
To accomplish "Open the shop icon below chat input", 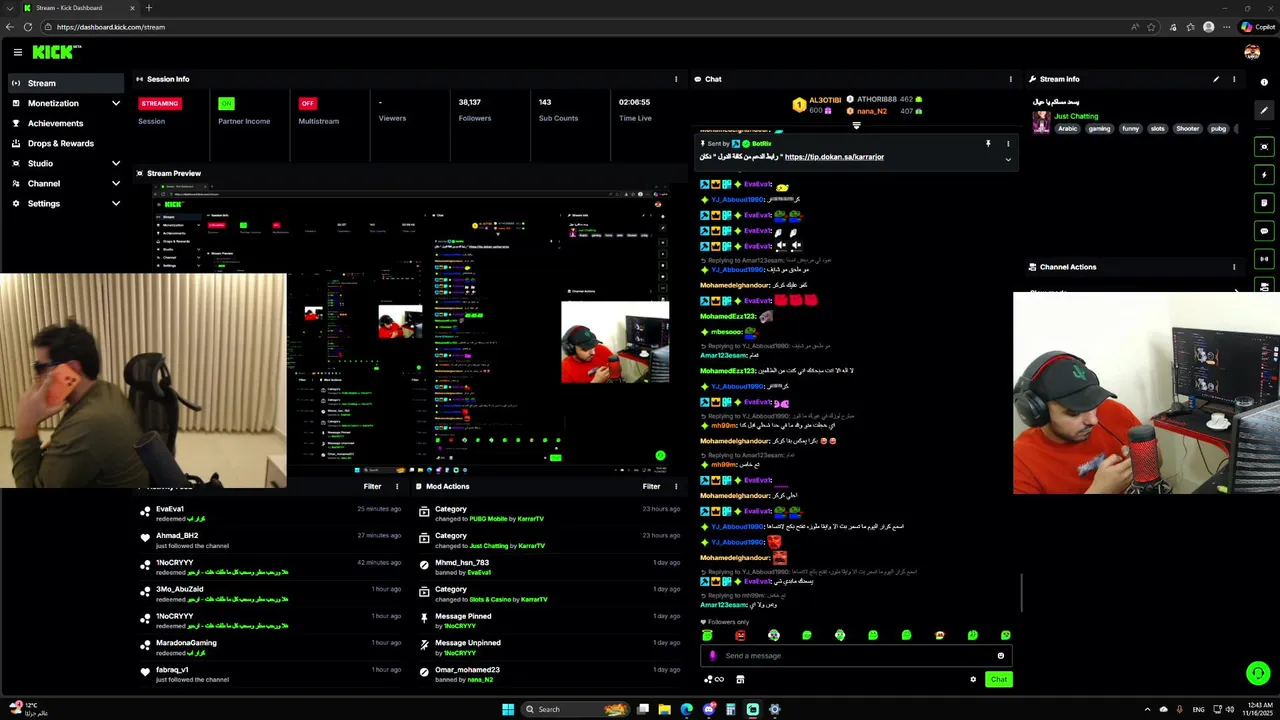I will (x=740, y=679).
